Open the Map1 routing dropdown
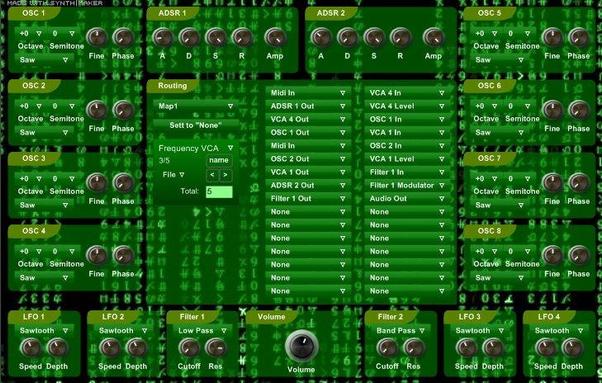This screenshot has height=383, width=602. [195, 106]
